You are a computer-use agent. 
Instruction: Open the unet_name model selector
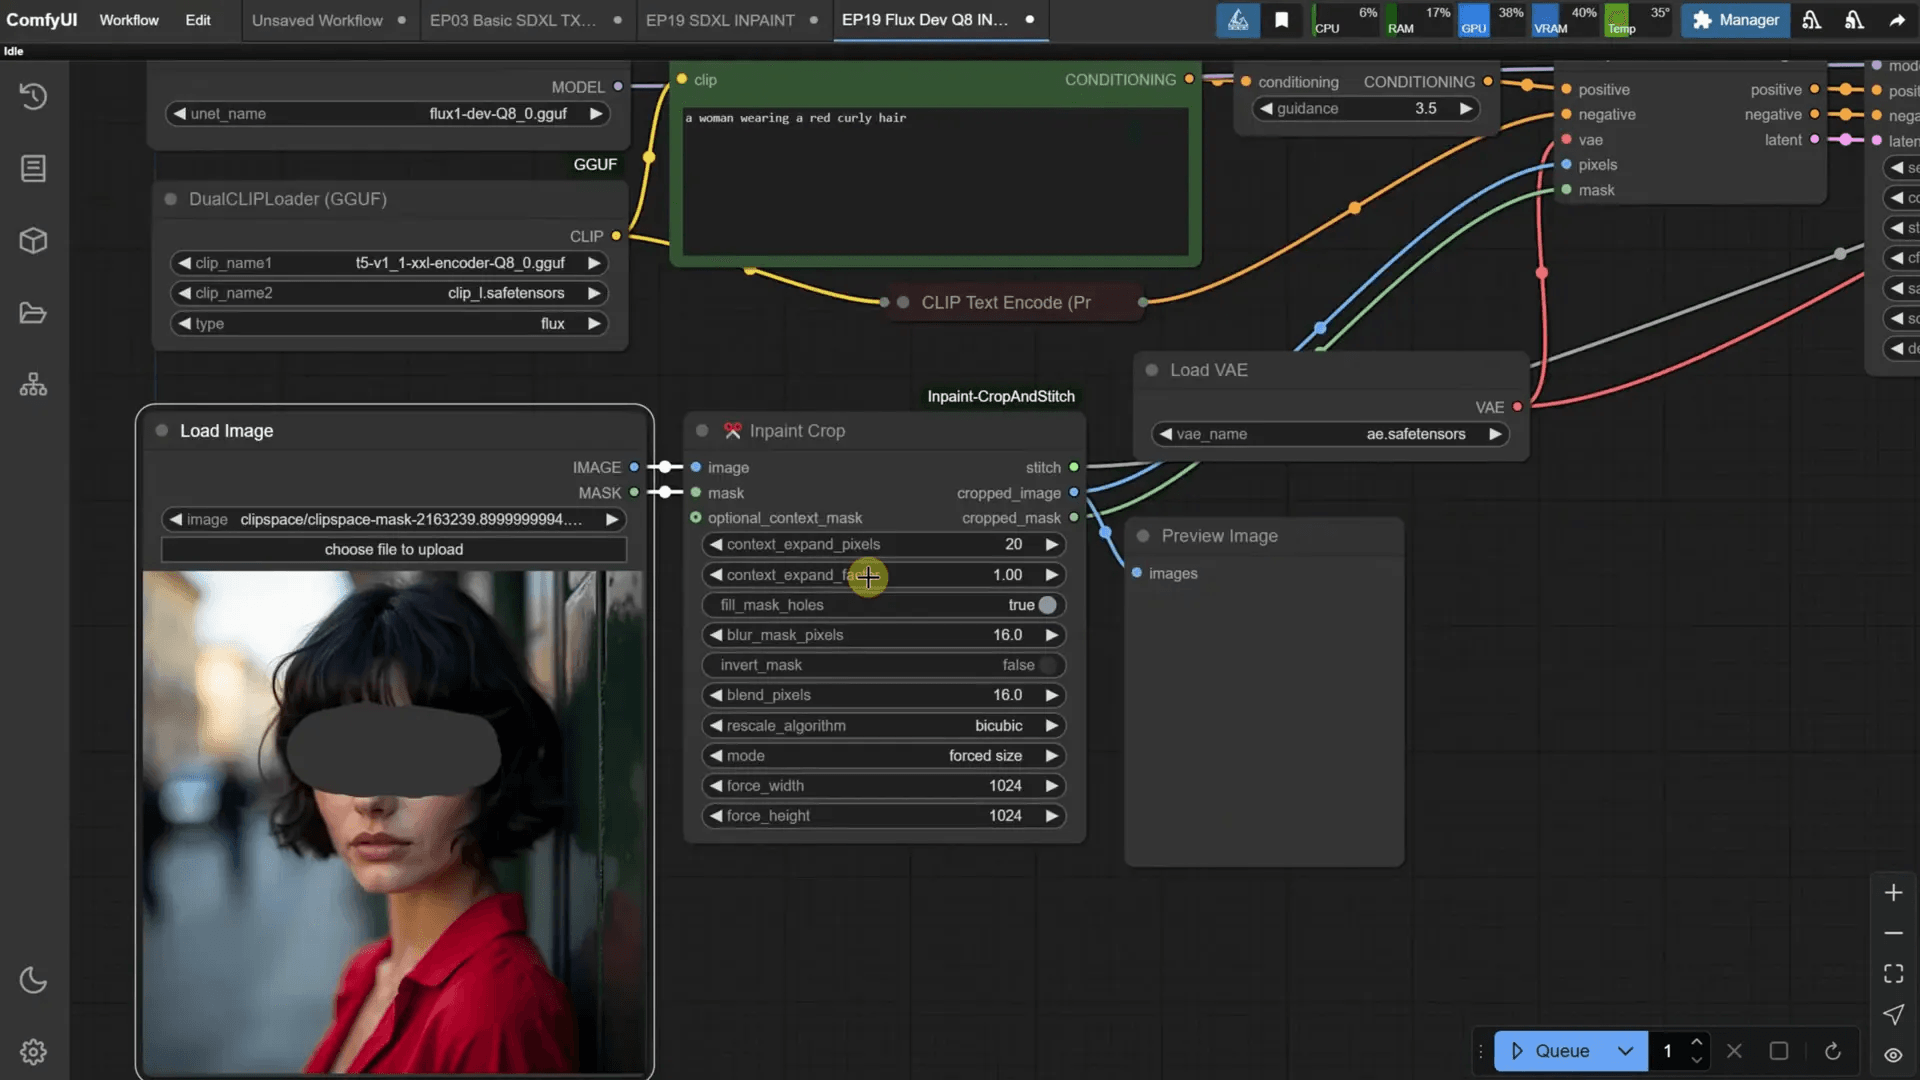(x=388, y=114)
